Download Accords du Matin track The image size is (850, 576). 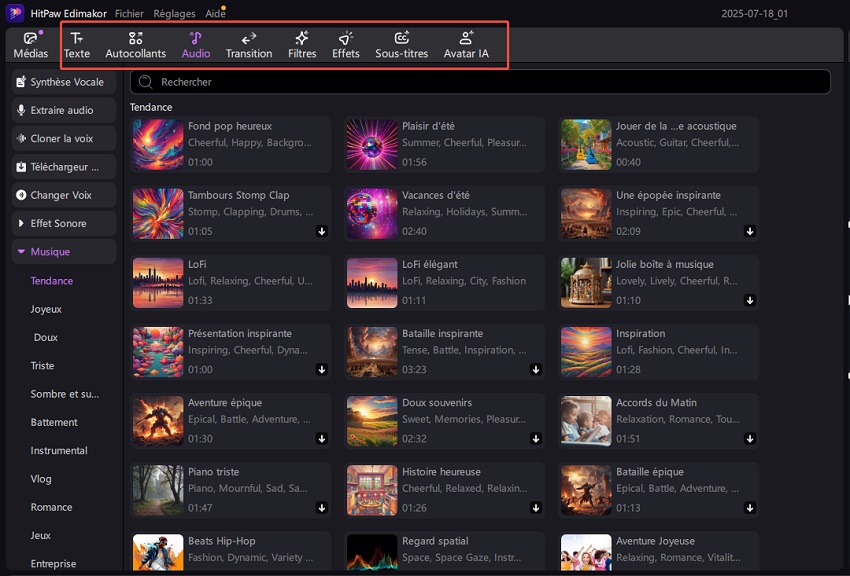pos(750,438)
